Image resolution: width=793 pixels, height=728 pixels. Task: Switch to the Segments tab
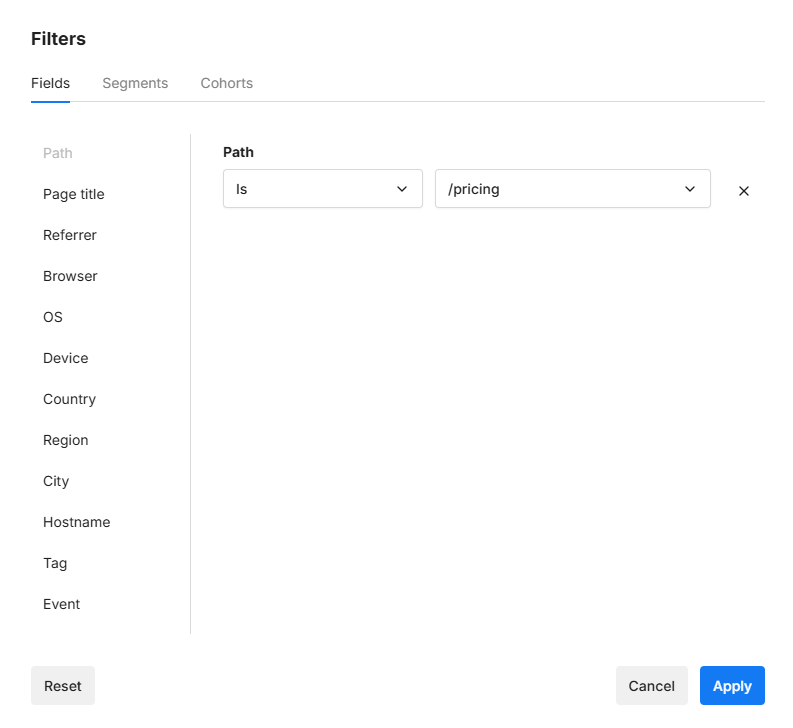click(x=135, y=83)
